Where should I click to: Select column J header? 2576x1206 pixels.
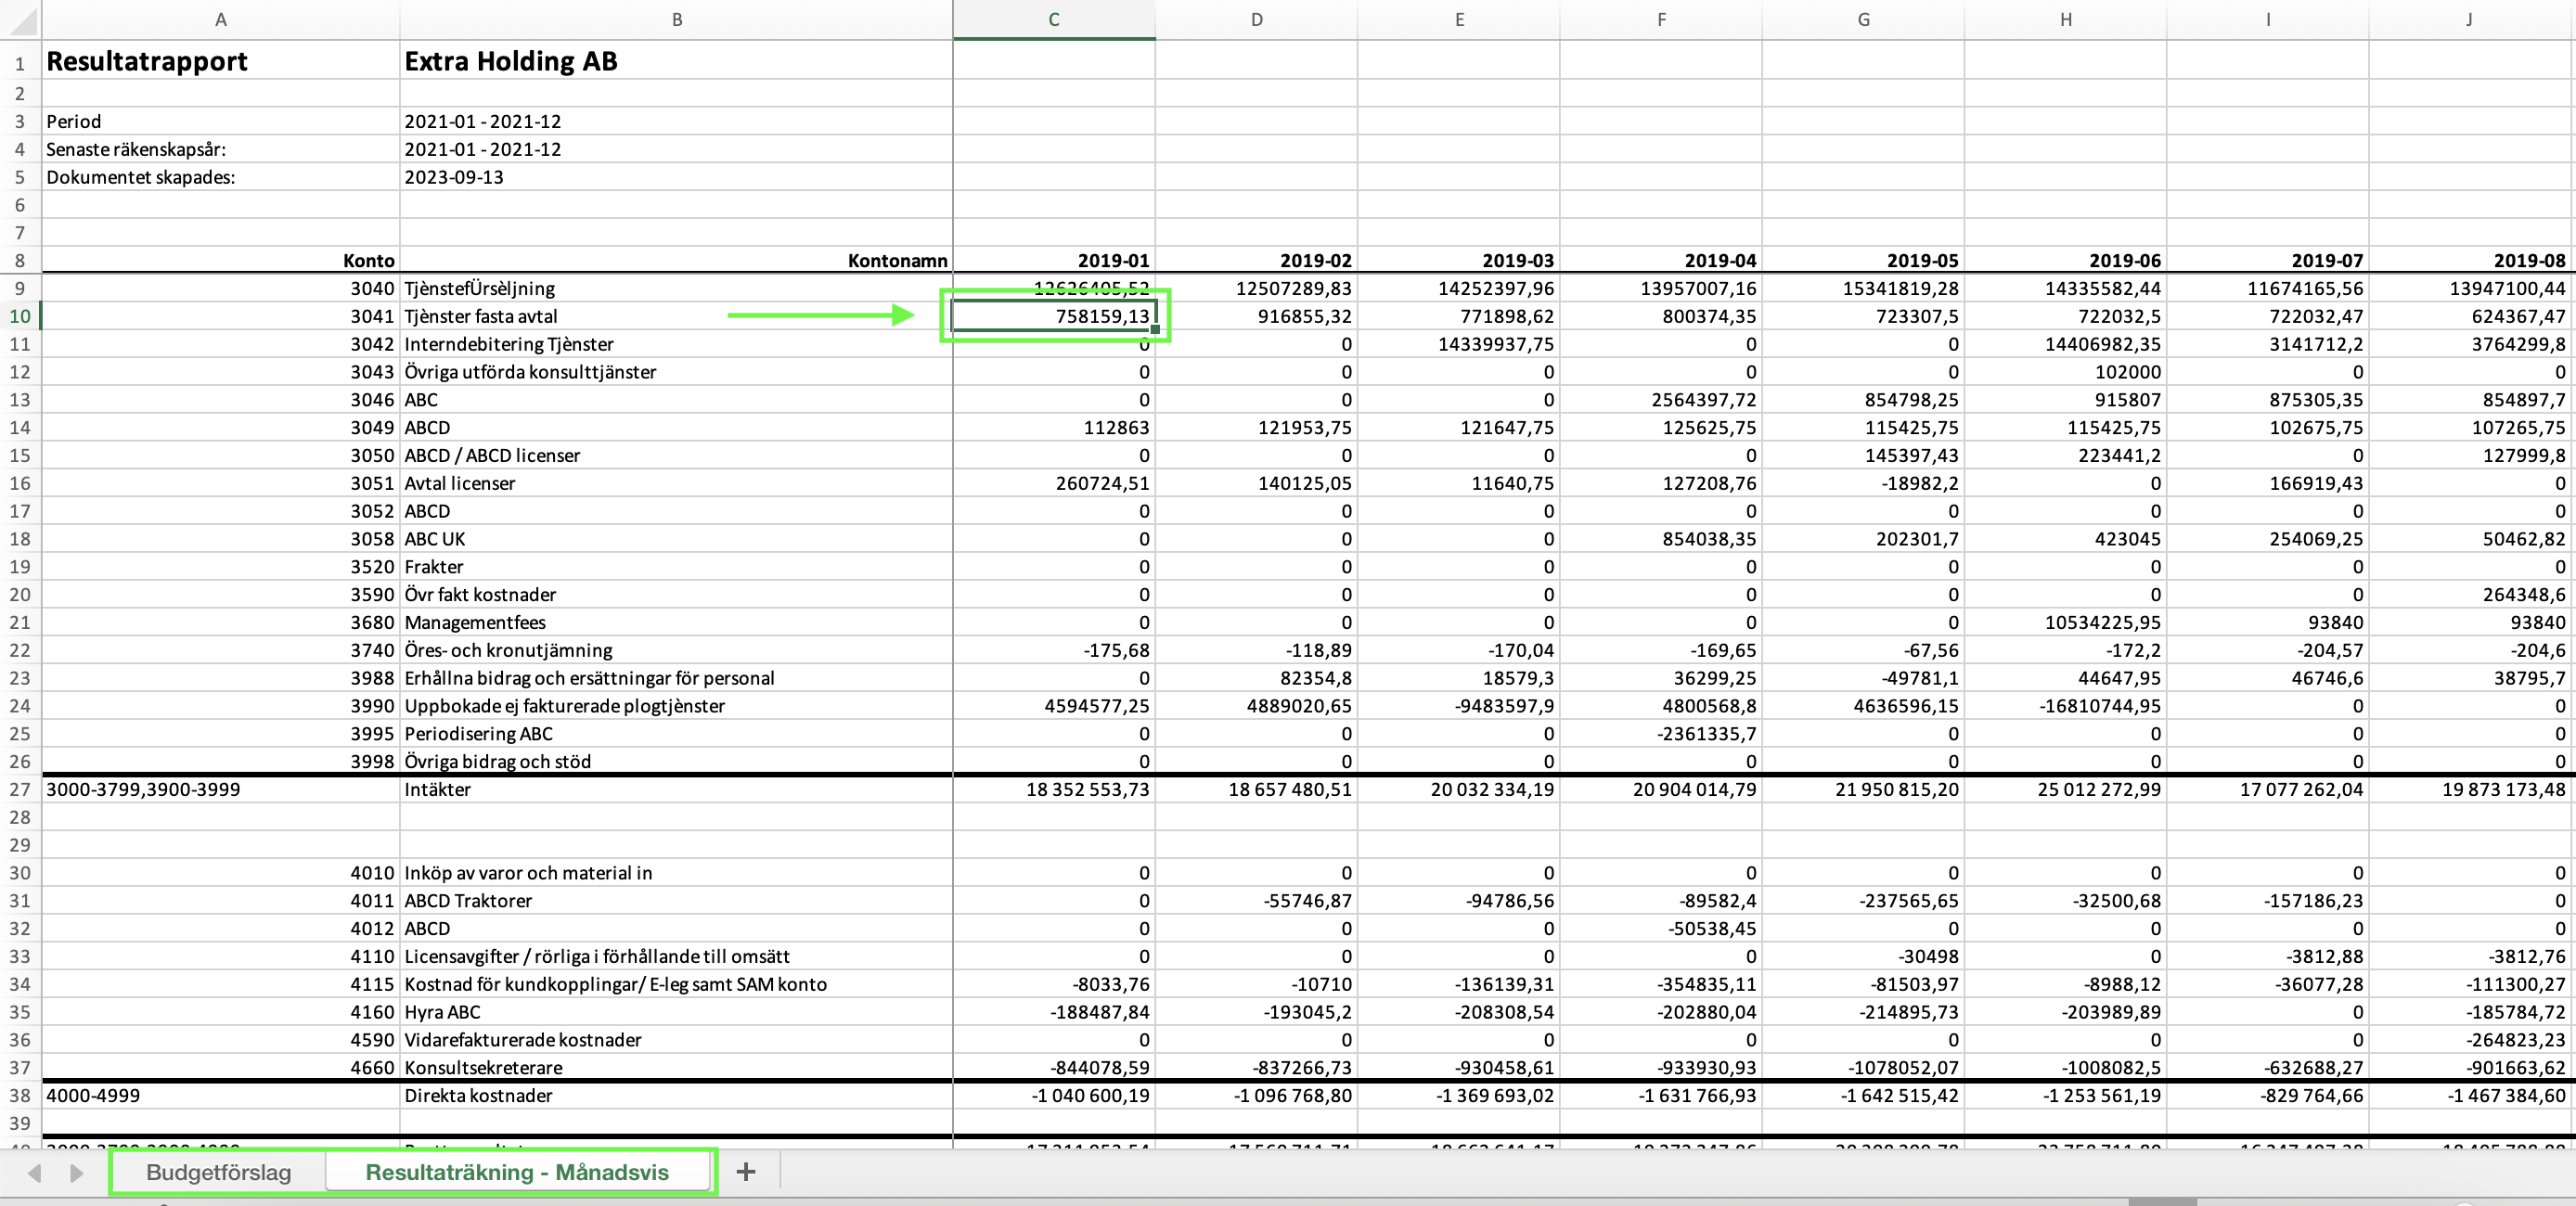[x=2469, y=19]
